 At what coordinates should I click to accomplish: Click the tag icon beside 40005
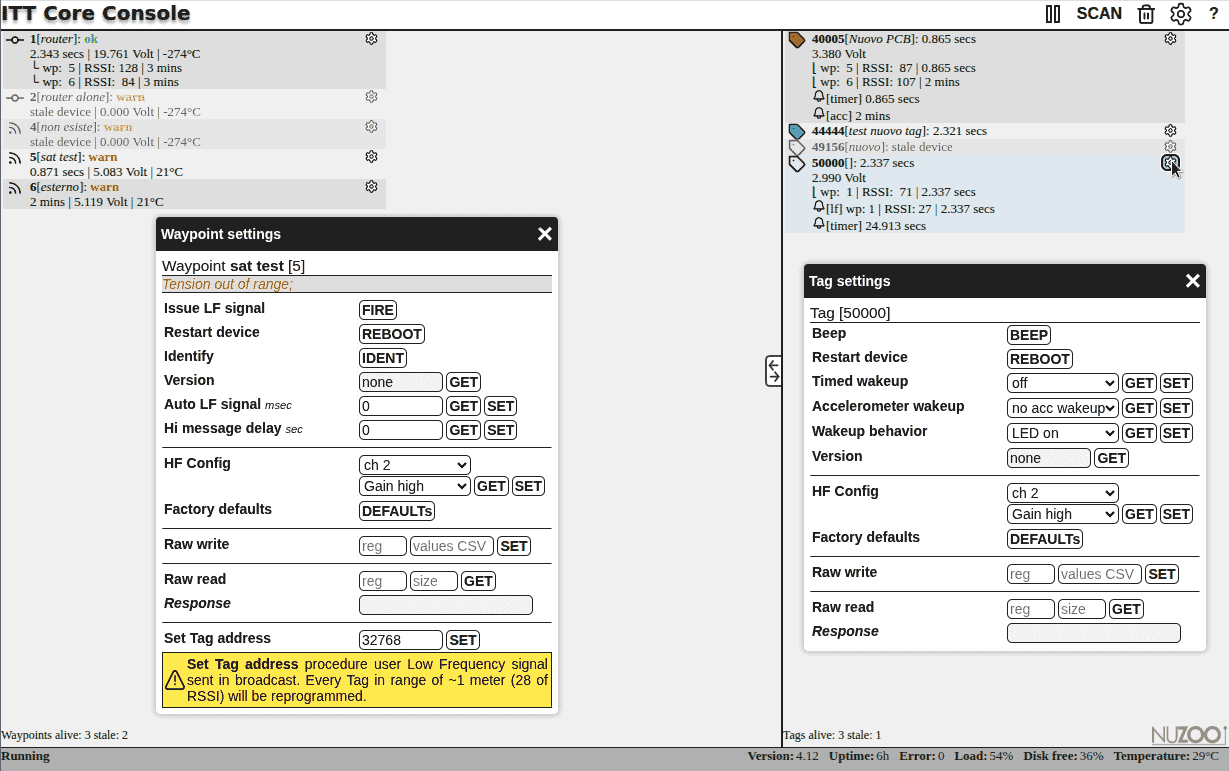tap(797, 40)
